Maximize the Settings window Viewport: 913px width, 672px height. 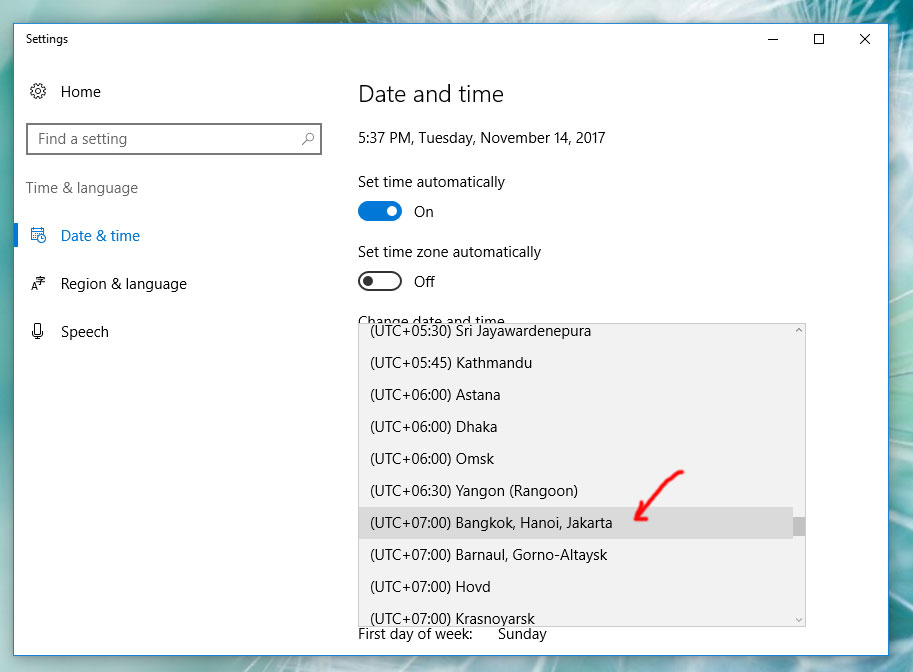[x=818, y=39]
